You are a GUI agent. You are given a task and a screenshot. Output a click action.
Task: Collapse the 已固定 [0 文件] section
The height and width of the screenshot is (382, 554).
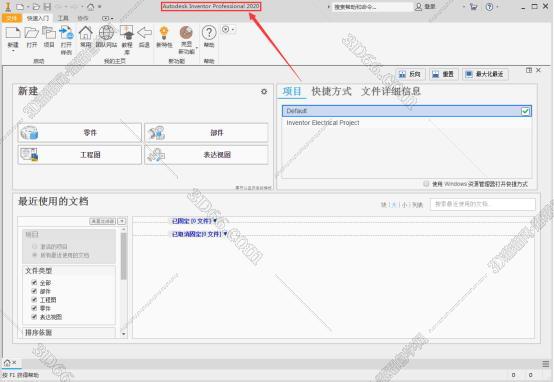[x=215, y=221]
